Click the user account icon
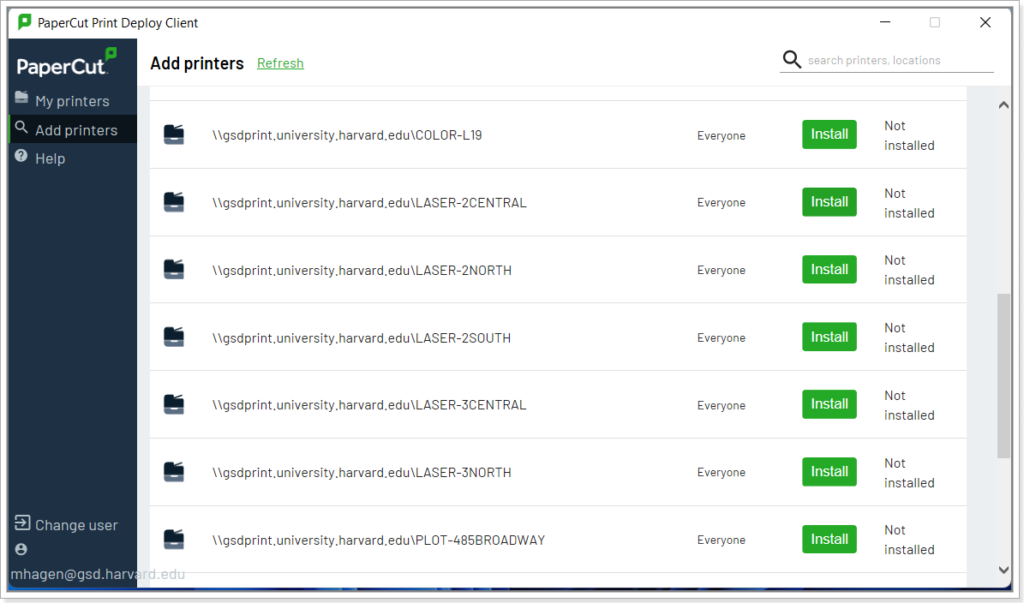This screenshot has height=603, width=1024. [21, 550]
